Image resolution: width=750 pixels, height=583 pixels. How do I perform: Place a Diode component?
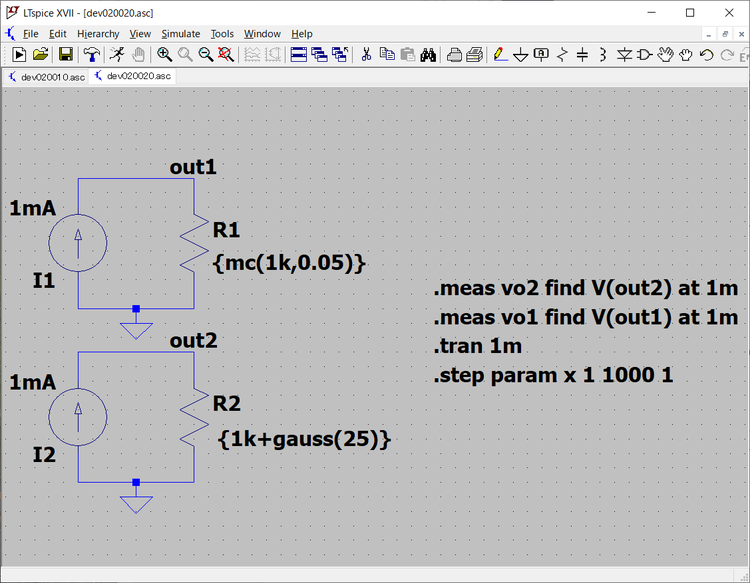[624, 55]
